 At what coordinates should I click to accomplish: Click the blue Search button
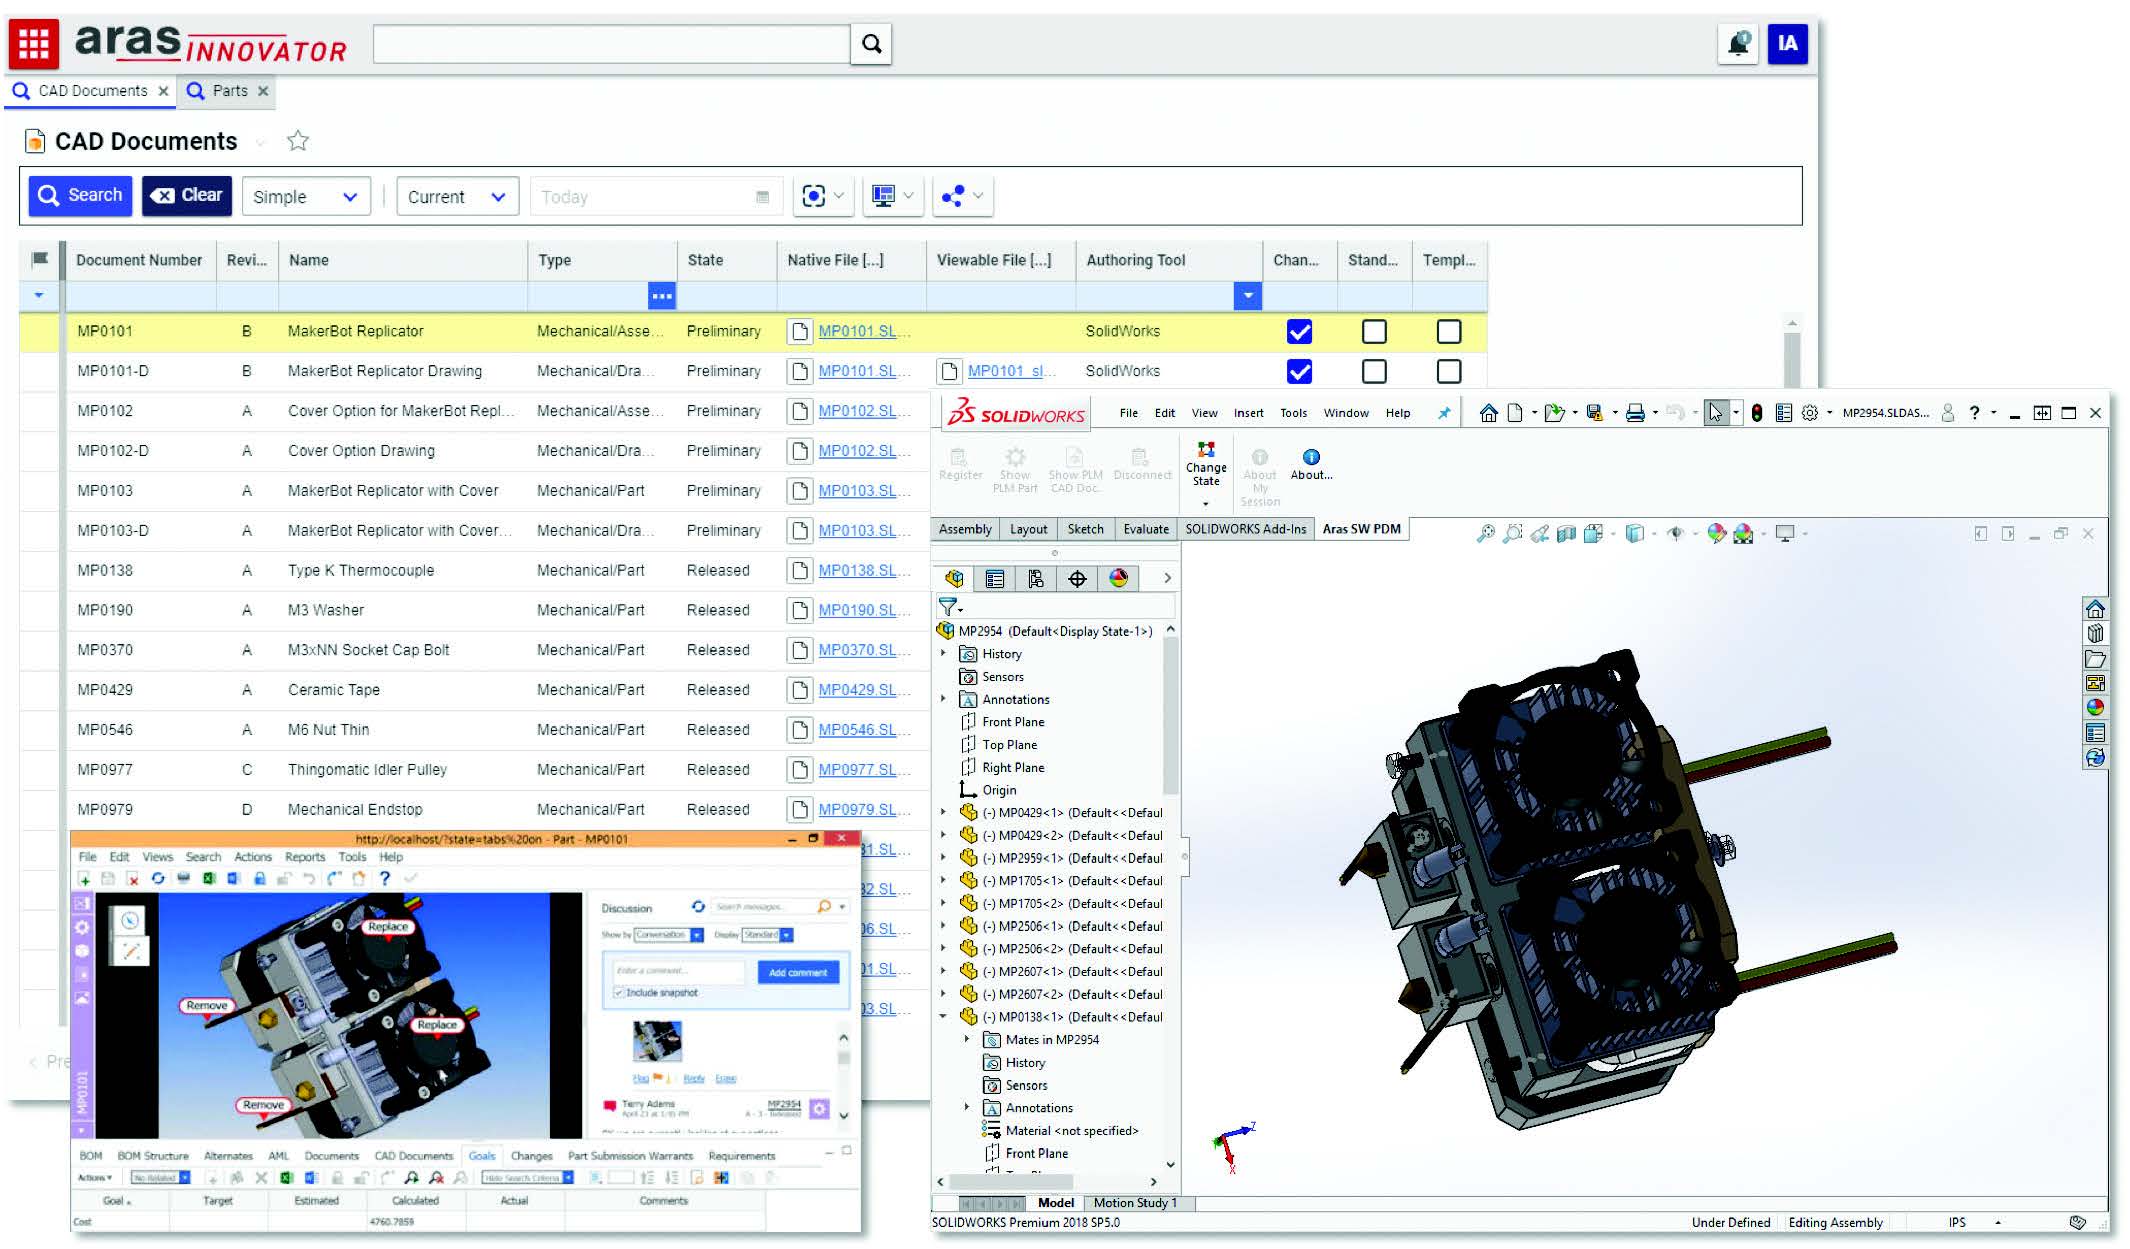tap(80, 196)
